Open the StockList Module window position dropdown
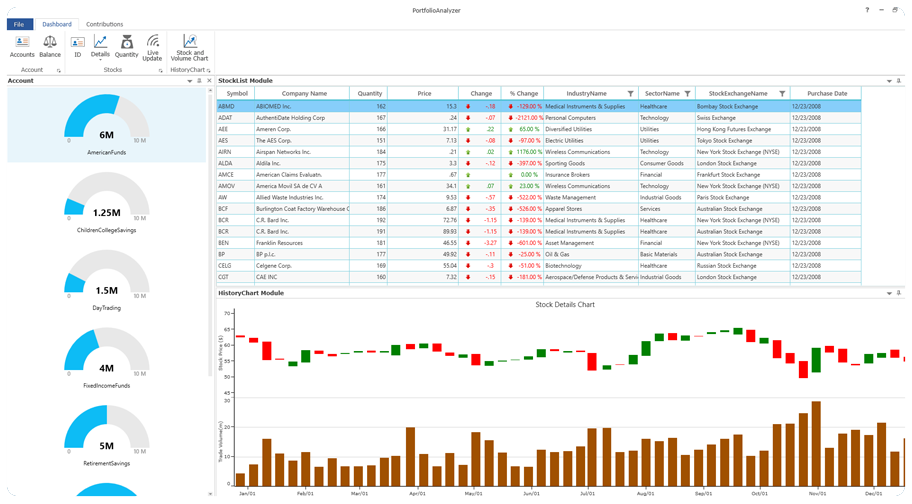Screen dimensions: 912x504 coord(889,81)
